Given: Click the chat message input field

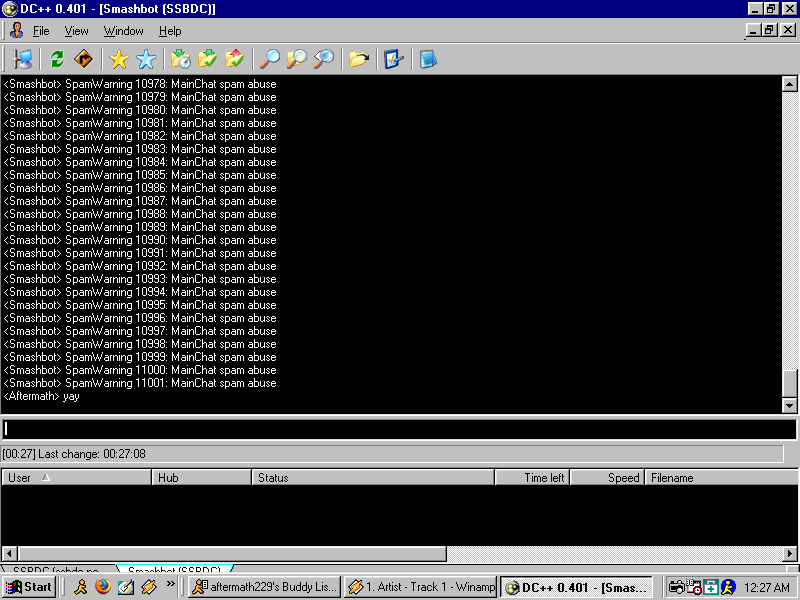Looking at the screenshot, I should tap(399, 429).
